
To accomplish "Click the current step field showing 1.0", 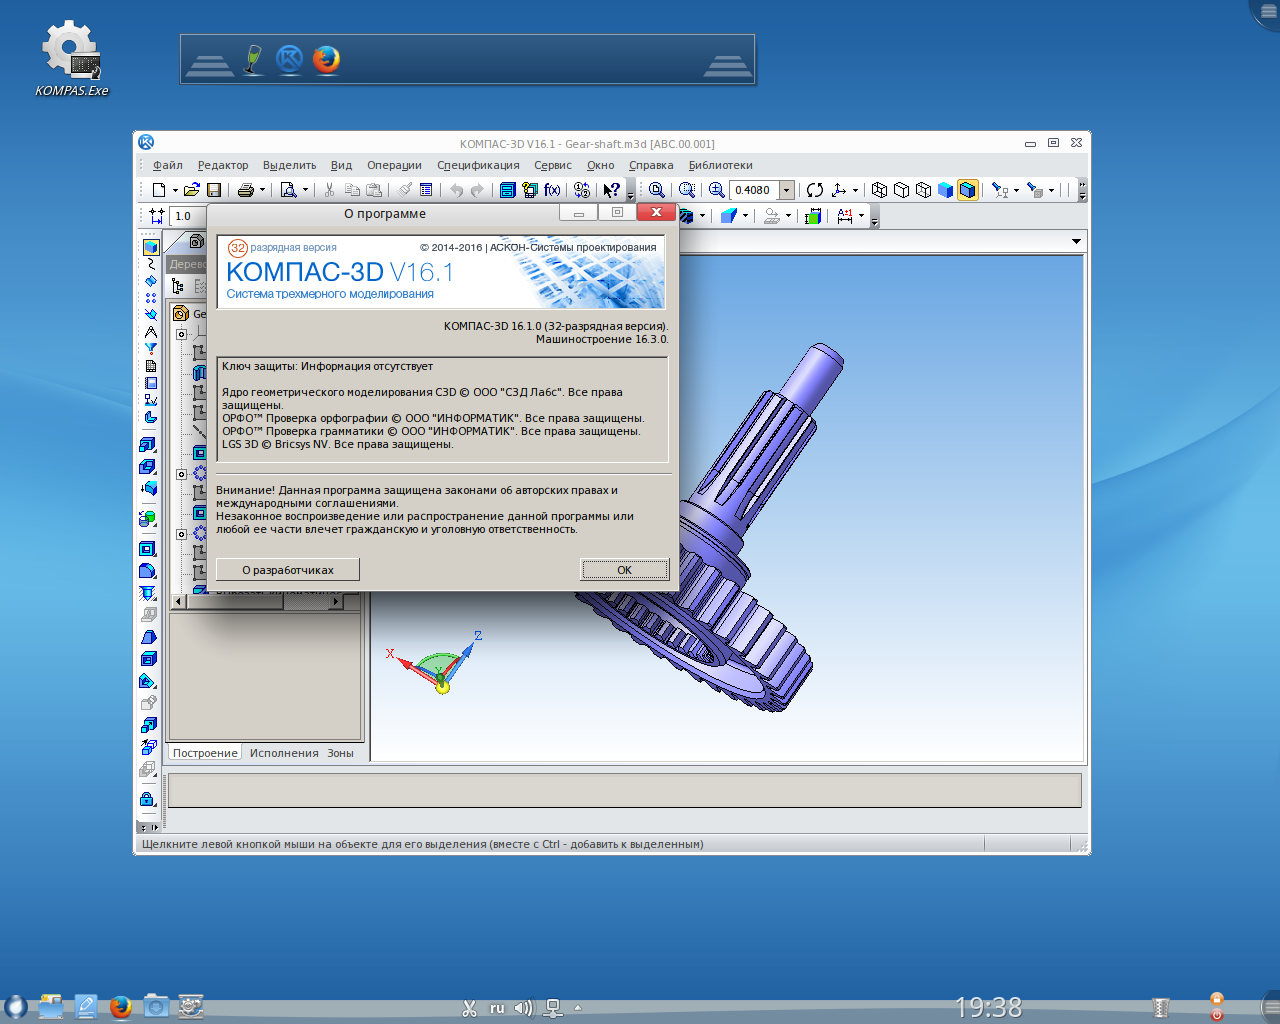I will pyautogui.click(x=187, y=216).
